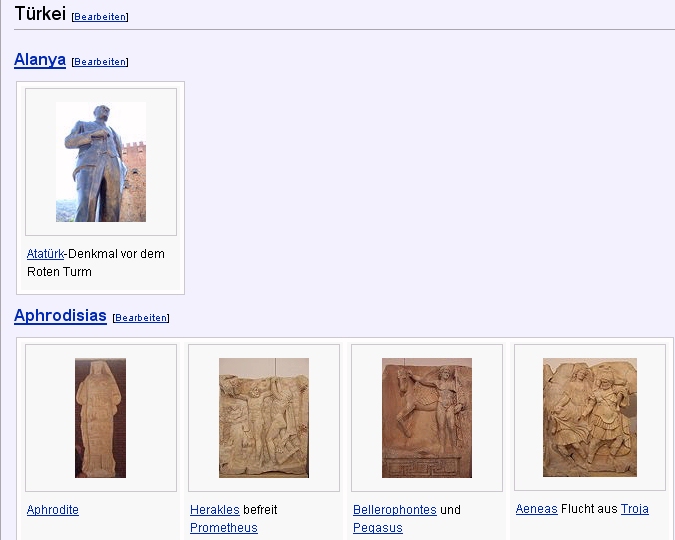The width and height of the screenshot is (675, 540).
Task: Follow the Pegasus caption link
Action: pos(378,528)
